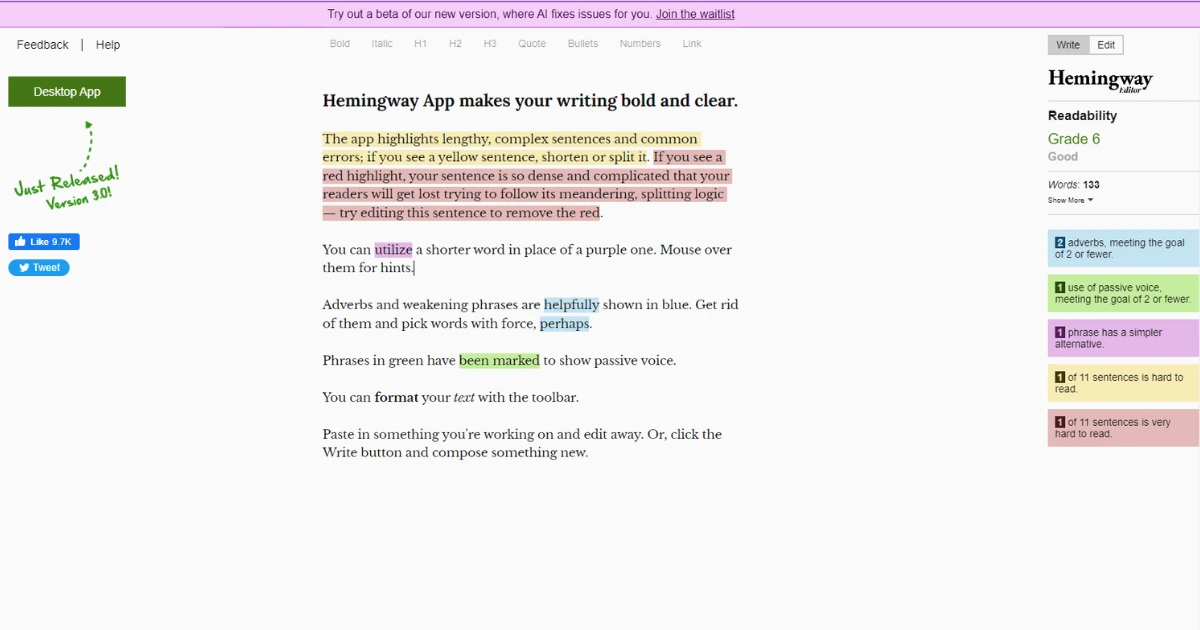The height and width of the screenshot is (630, 1200).
Task: Click the Good readability rating
Action: [1063, 157]
